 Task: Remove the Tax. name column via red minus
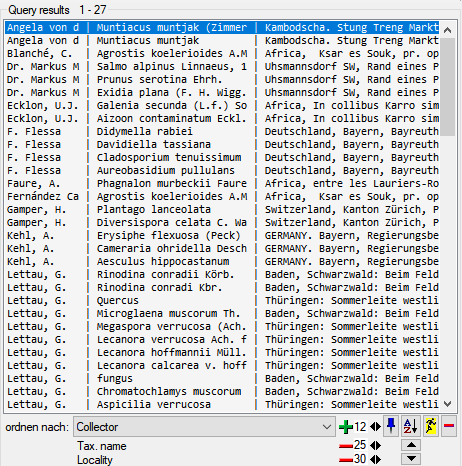pyautogui.click(x=346, y=446)
